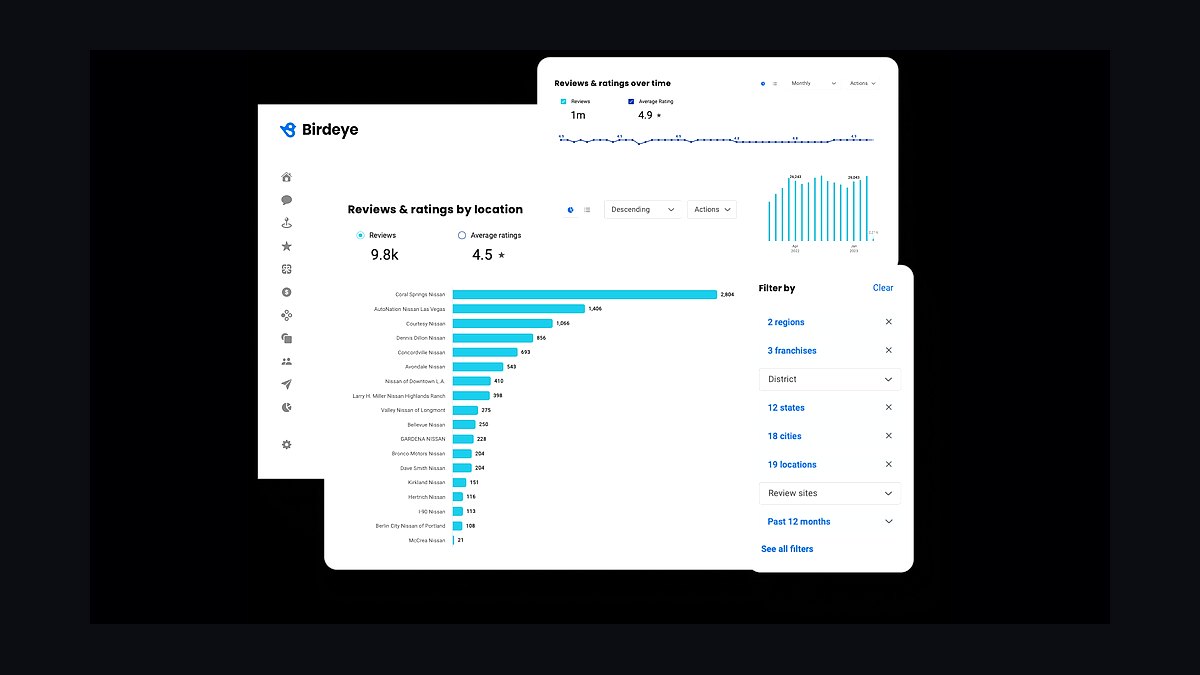The image size is (1200, 675).
Task: Select chart view icon in over-time panel
Action: 763,84
